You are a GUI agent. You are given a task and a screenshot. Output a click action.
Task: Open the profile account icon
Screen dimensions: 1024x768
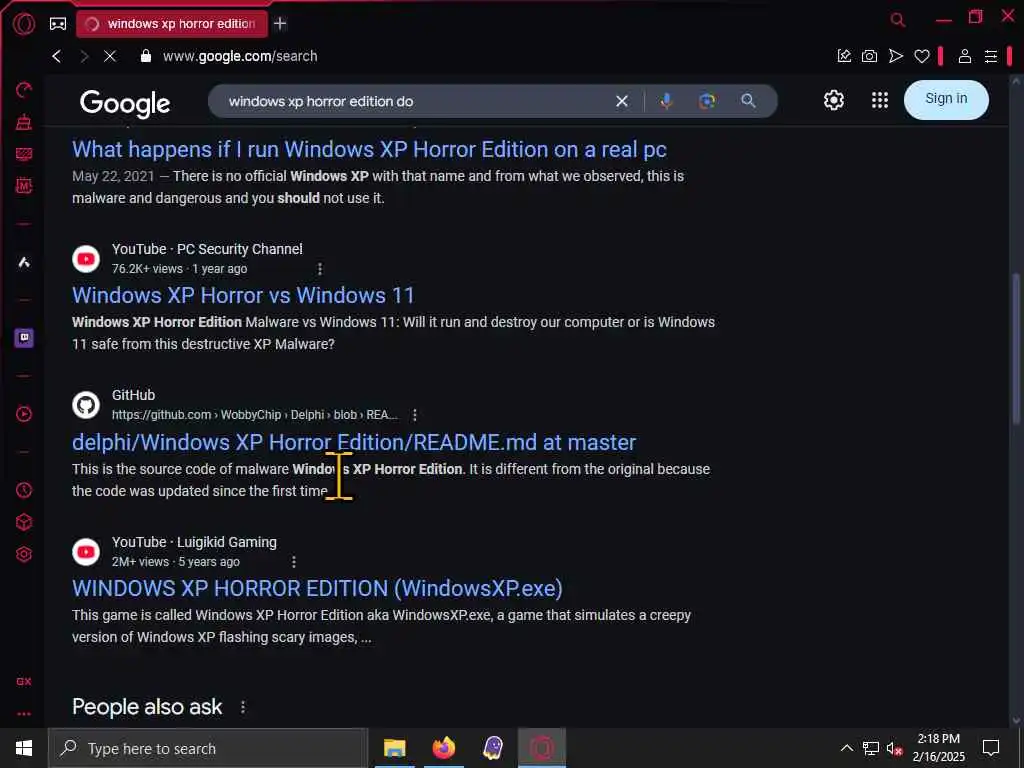965,56
